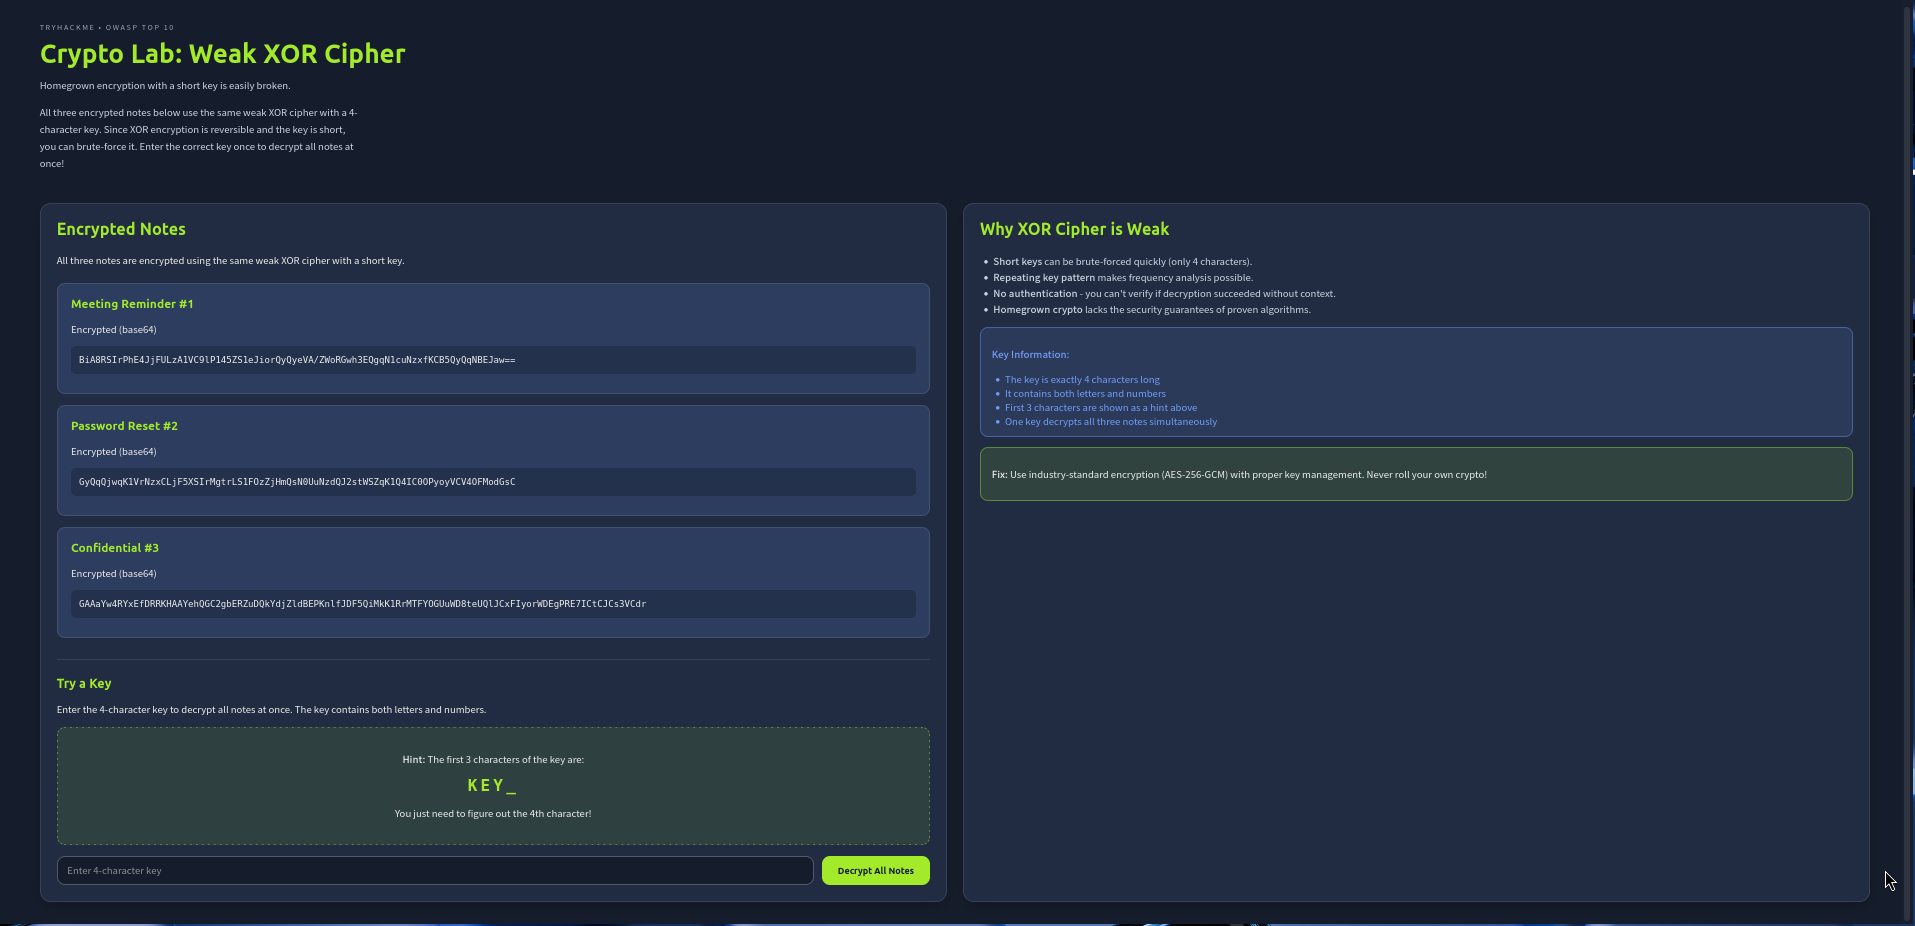
Task: Click the AES-256-GCM Fix recommendation box
Action: pos(1415,475)
